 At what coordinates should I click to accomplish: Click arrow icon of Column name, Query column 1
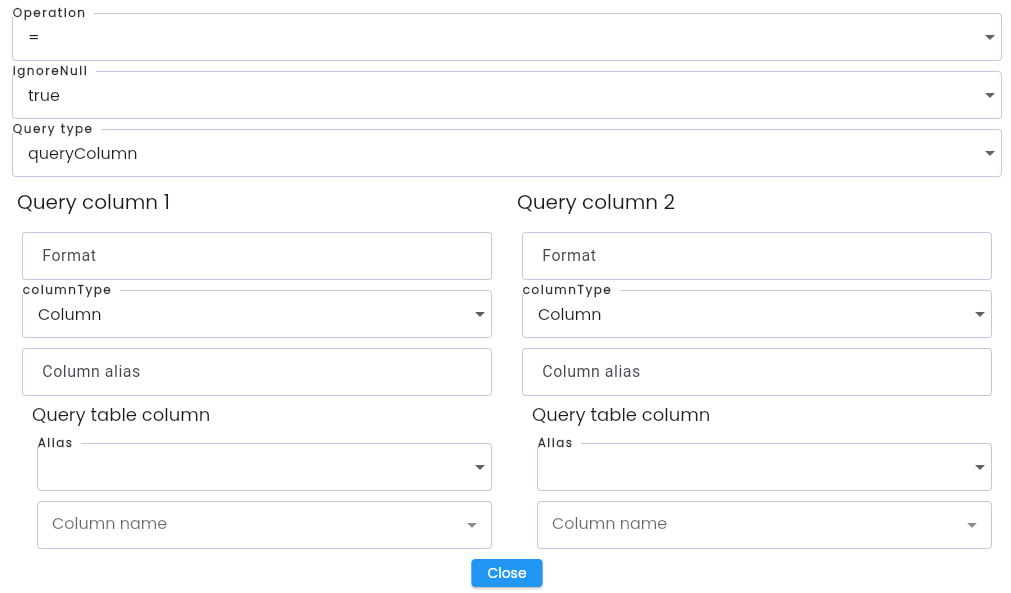472,525
